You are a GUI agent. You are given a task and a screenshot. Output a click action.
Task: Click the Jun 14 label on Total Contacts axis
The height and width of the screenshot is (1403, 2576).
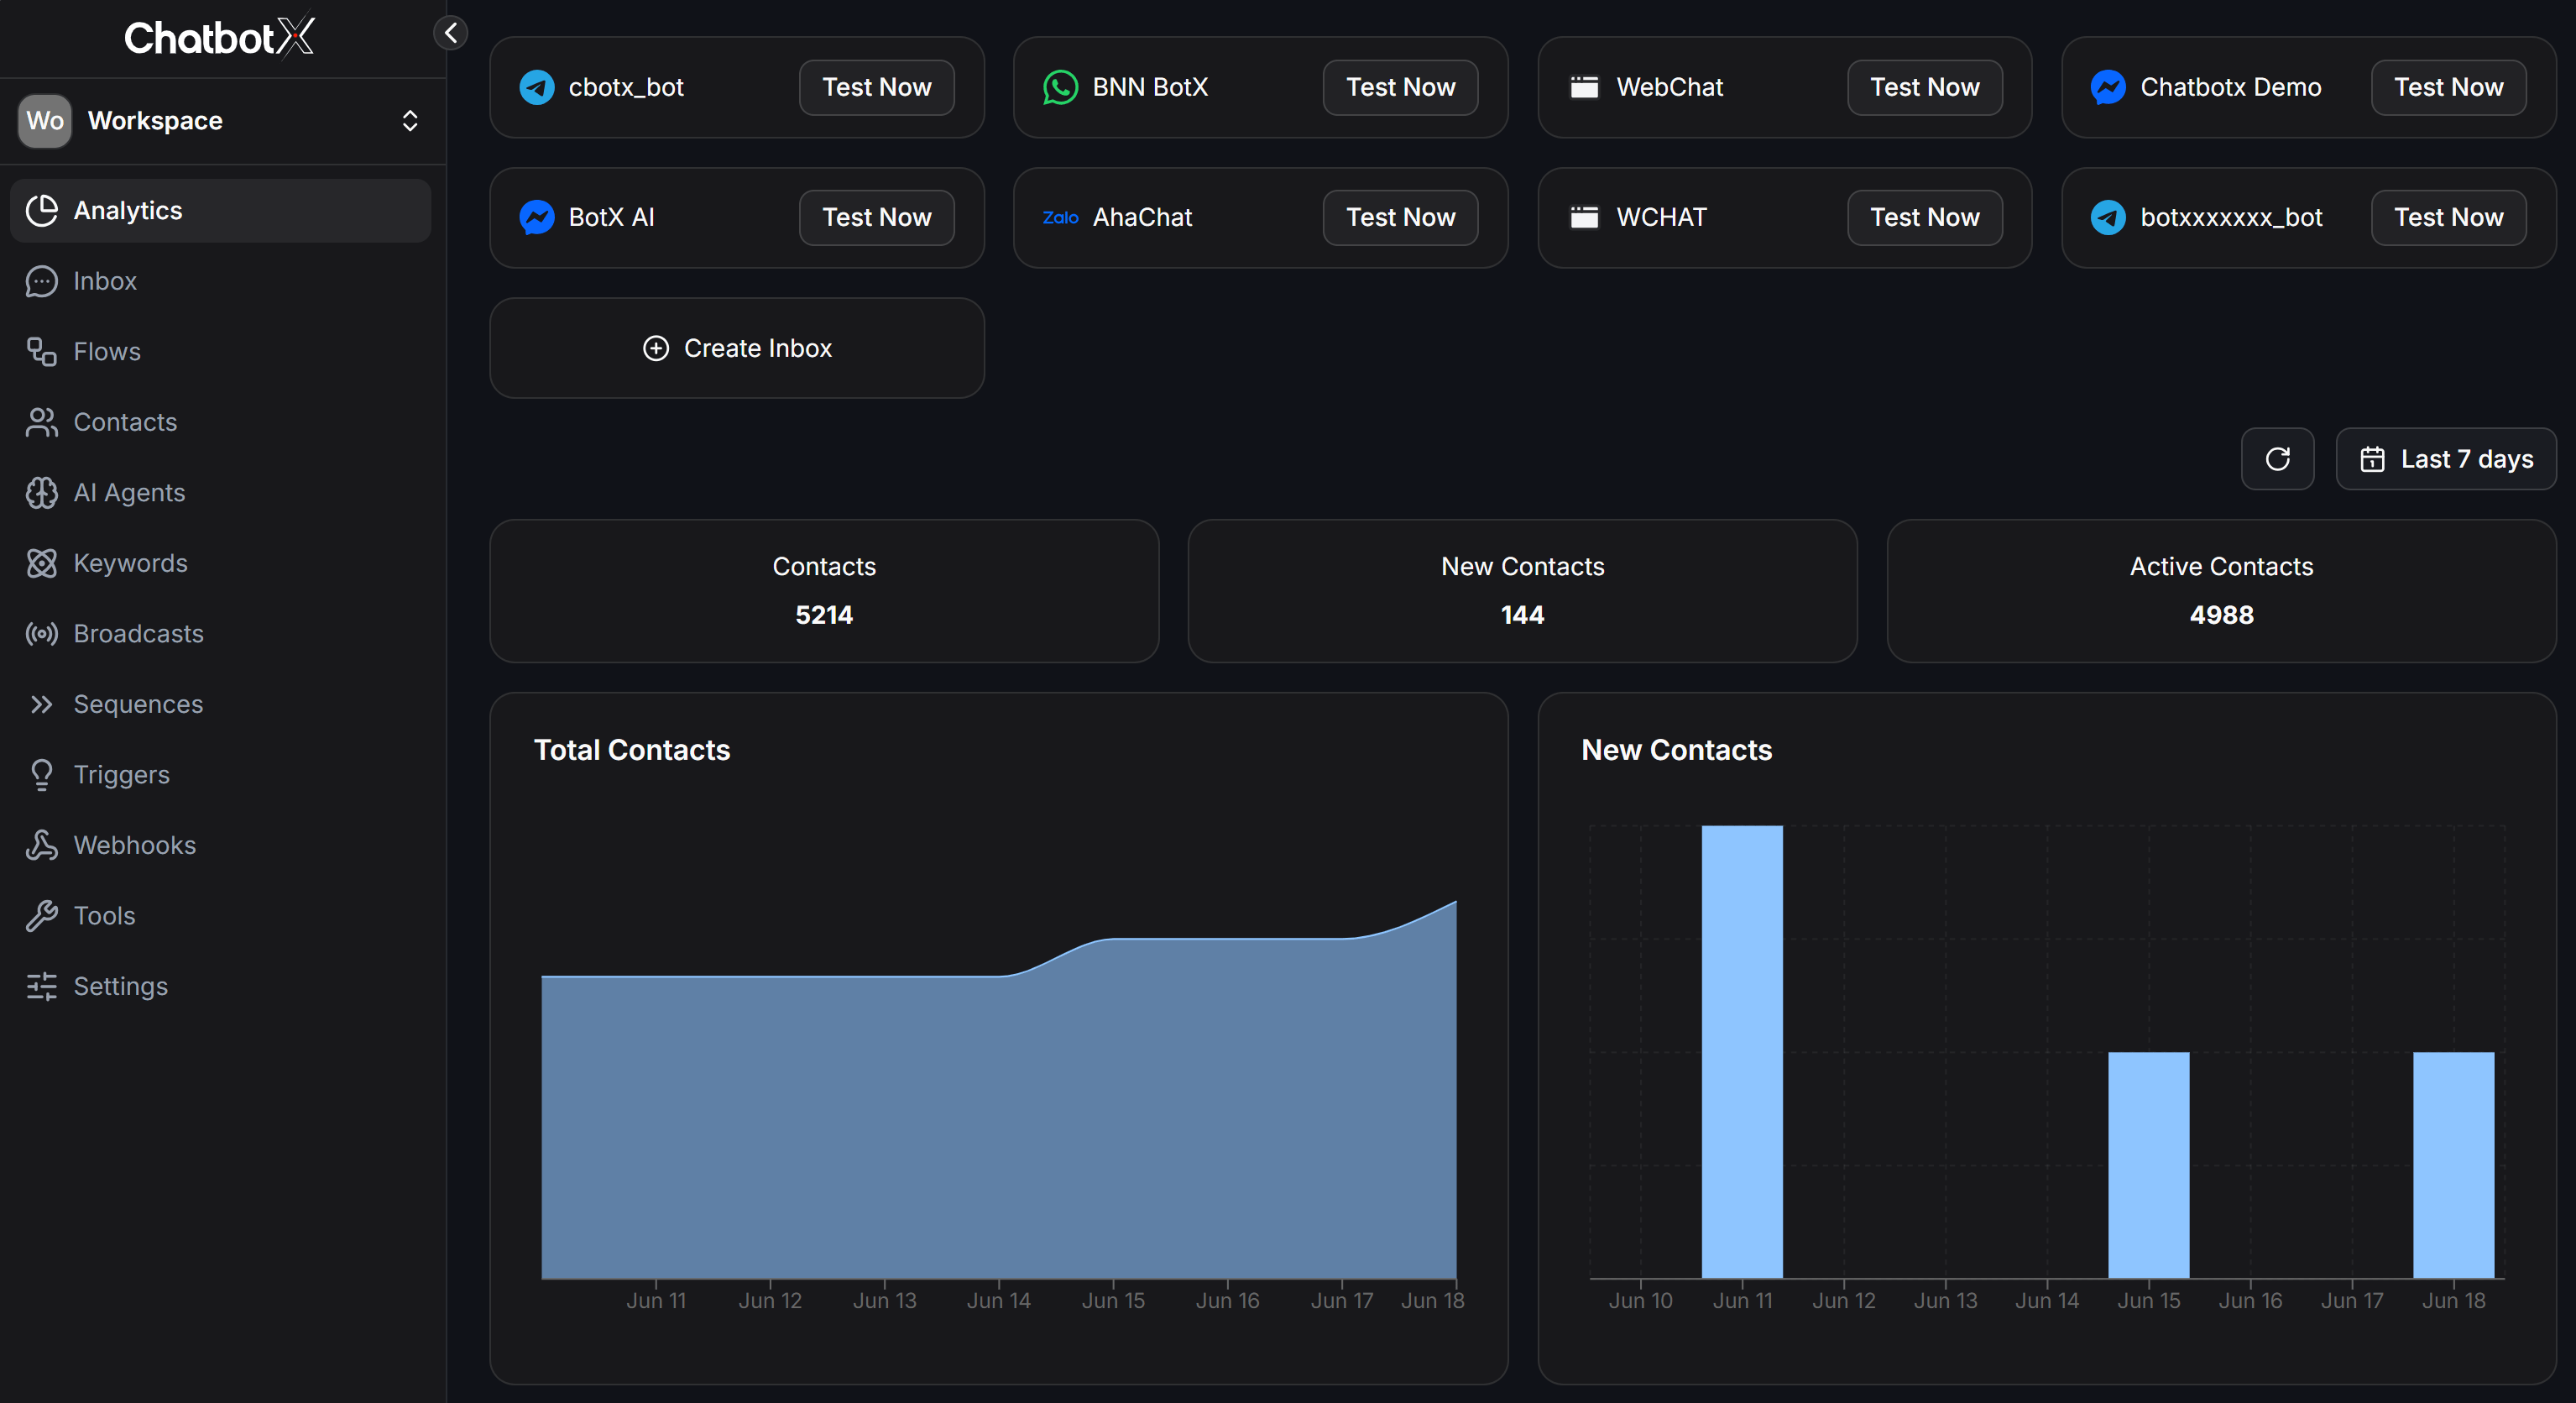(998, 1300)
